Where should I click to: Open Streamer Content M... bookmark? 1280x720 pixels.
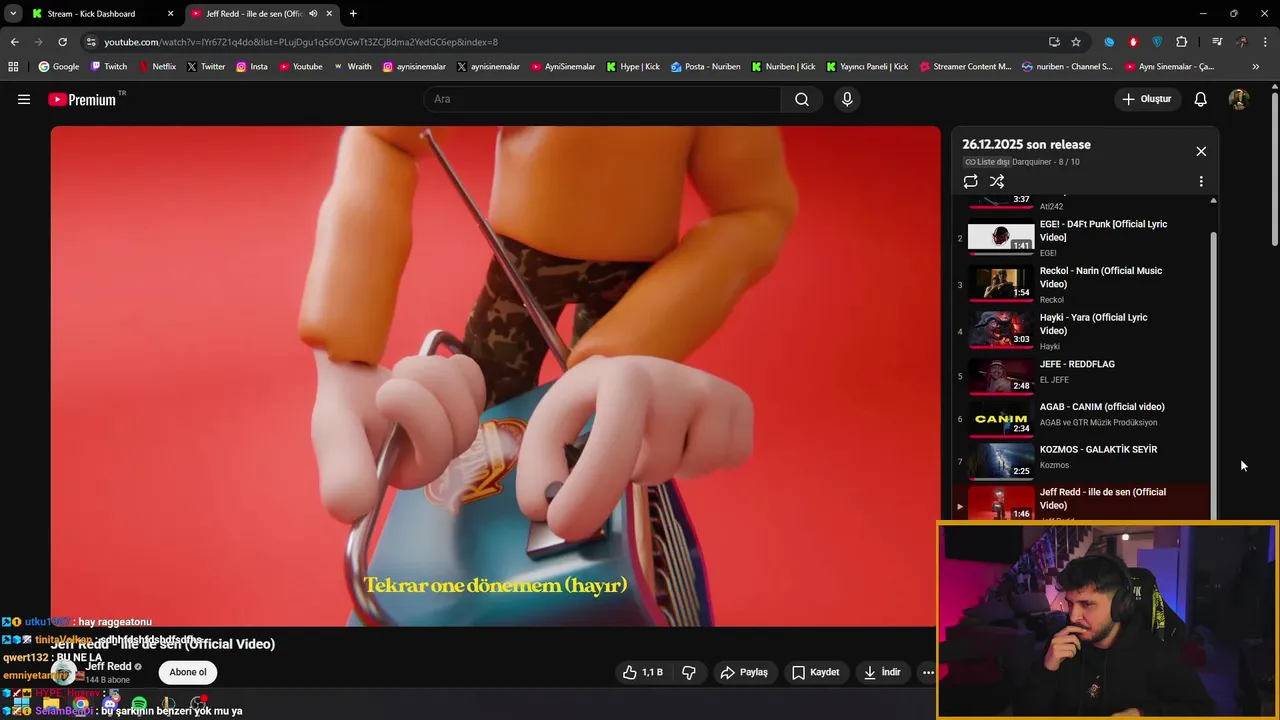click(x=965, y=67)
